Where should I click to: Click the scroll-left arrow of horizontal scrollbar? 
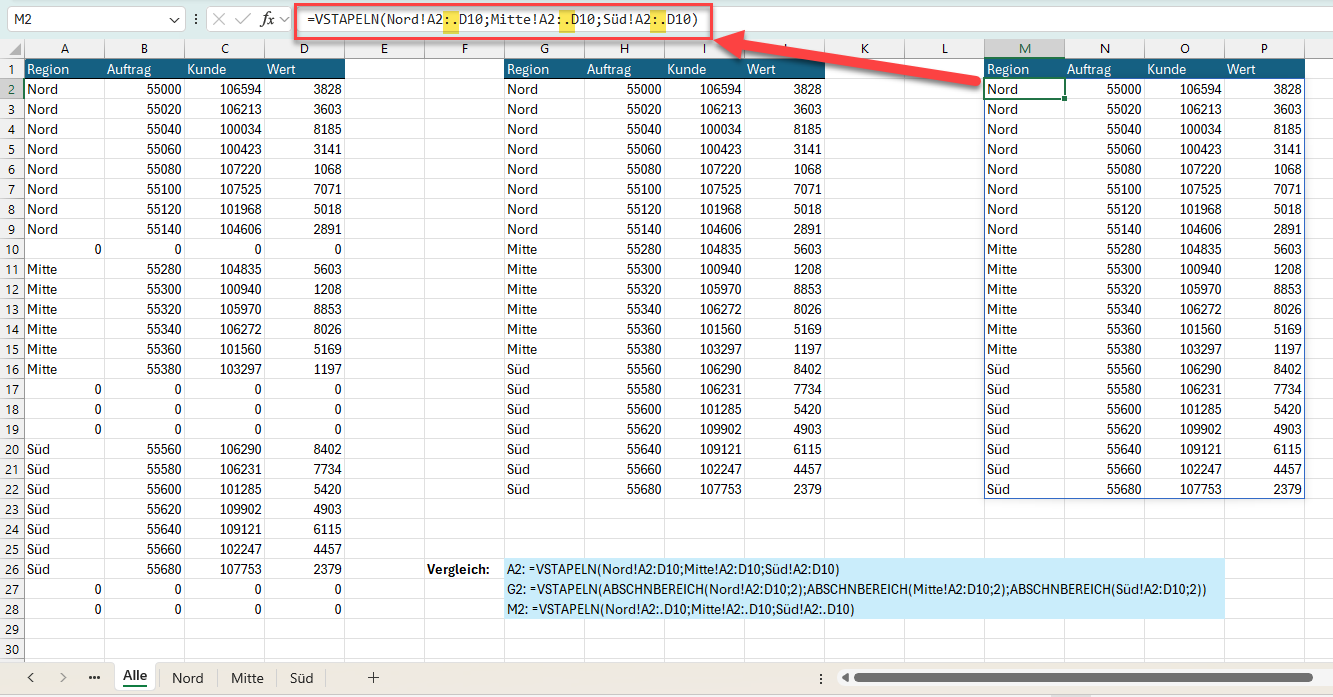pyautogui.click(x=844, y=678)
